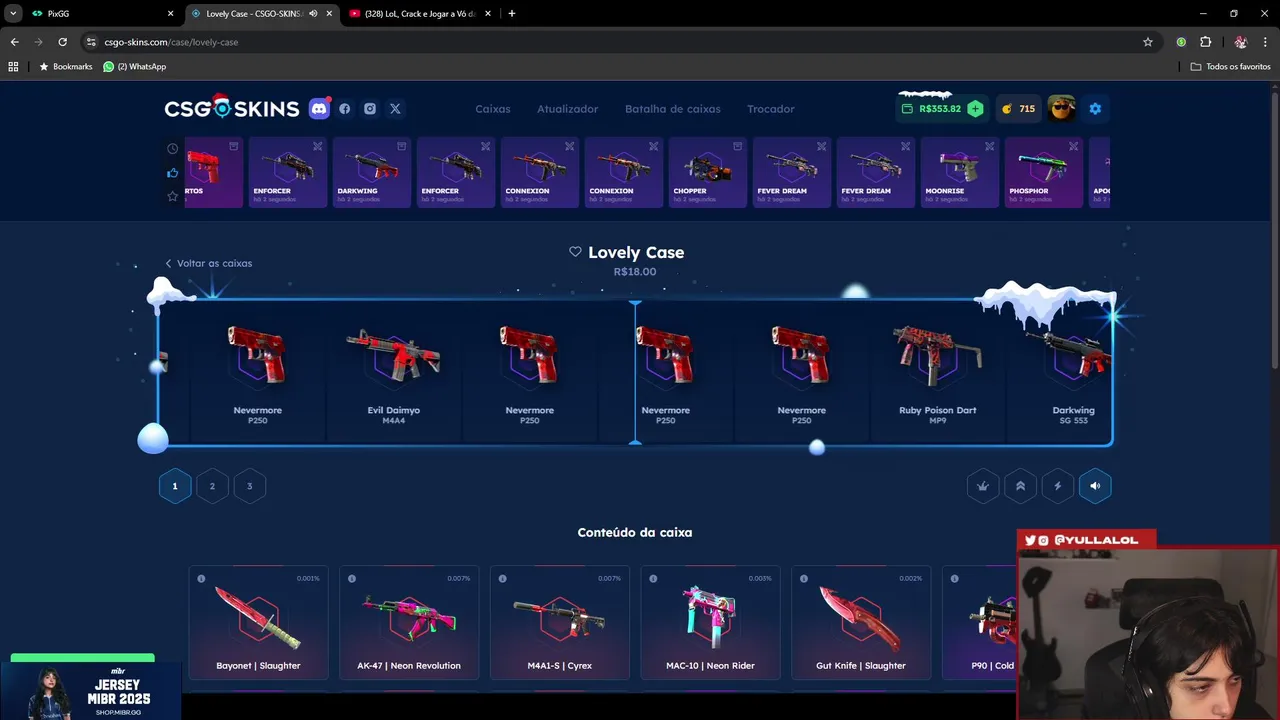Favorite the Lovely Case with heart
The width and height of the screenshot is (1280, 720).
pos(575,252)
